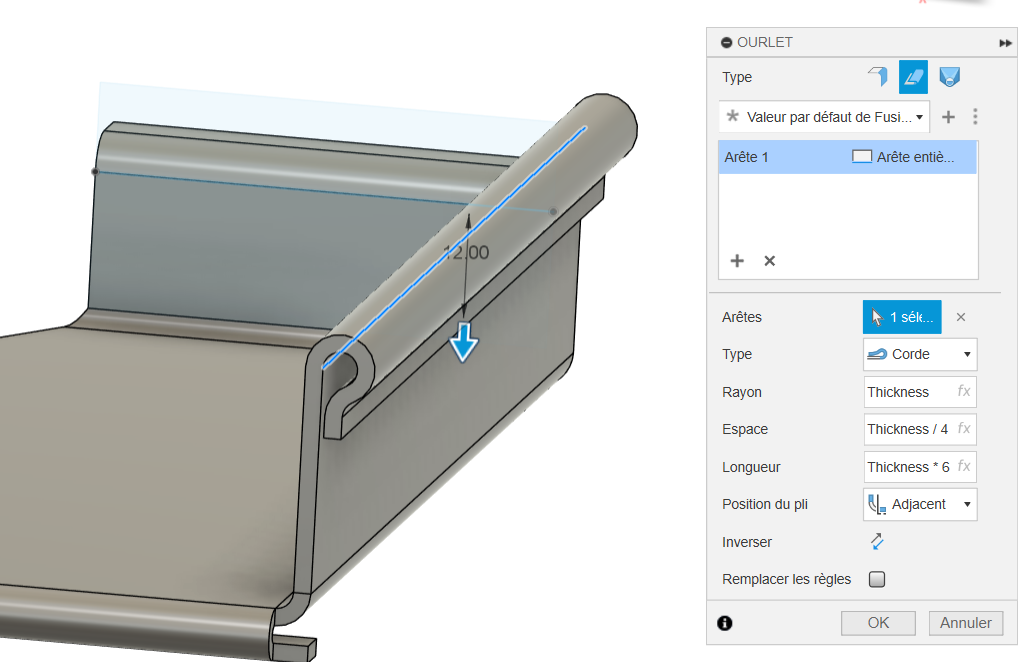The height and width of the screenshot is (662, 1018).
Task: Open the Valeur par défaut rule dropdown
Action: [823, 117]
